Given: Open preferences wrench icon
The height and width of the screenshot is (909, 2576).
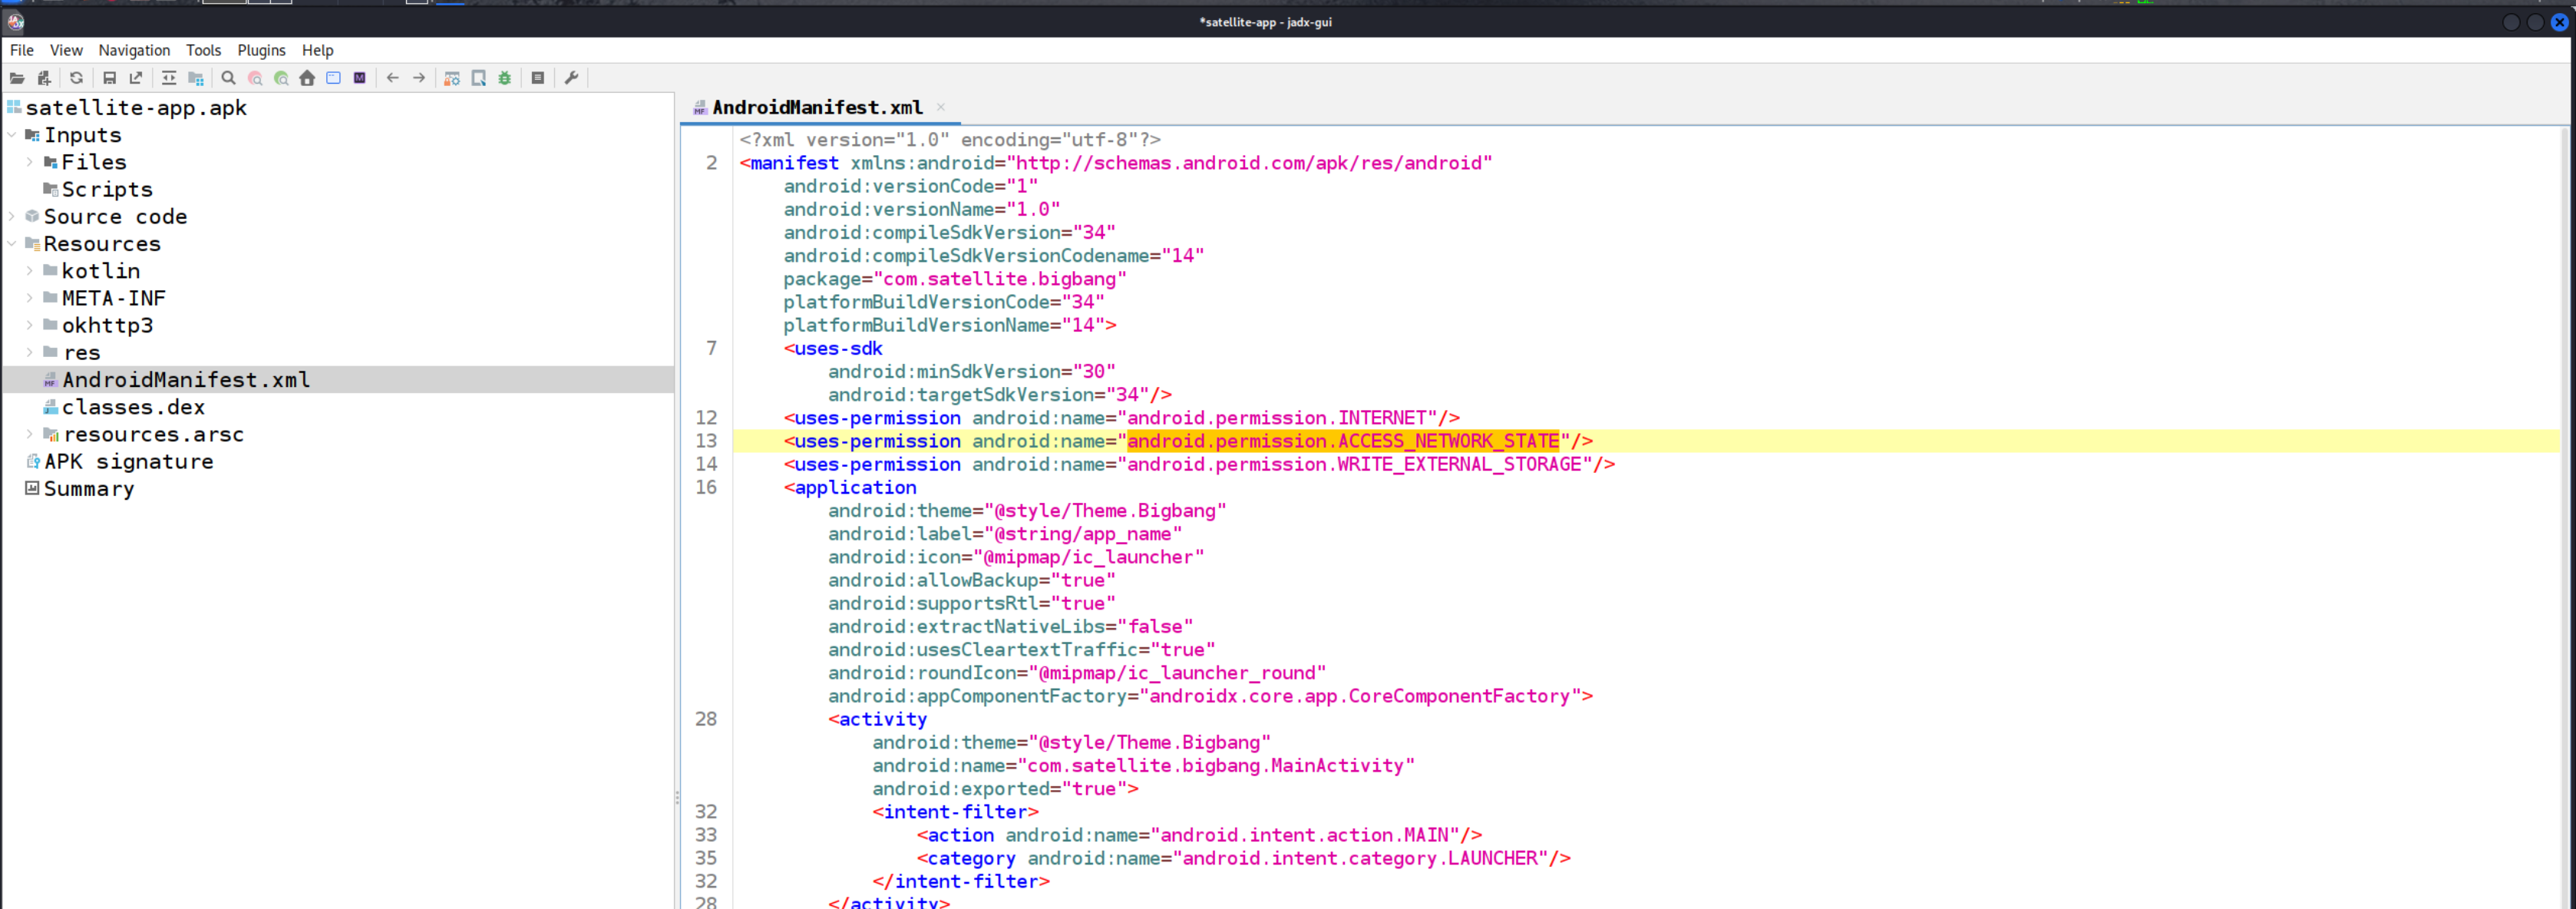Looking at the screenshot, I should coord(572,78).
